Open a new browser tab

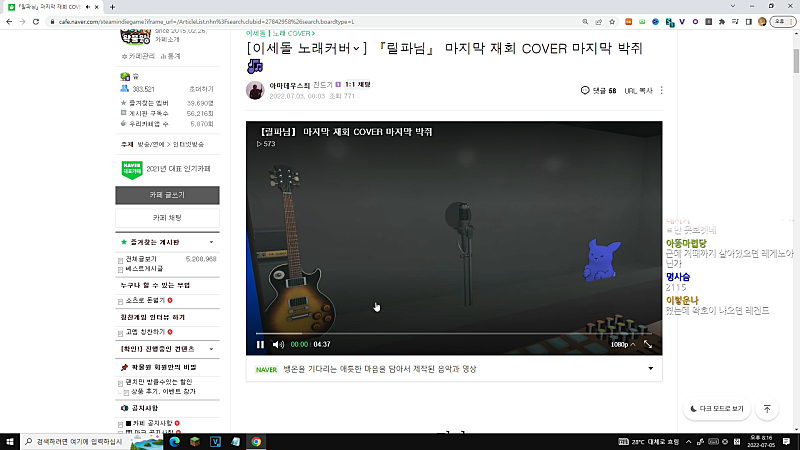pos(112,7)
